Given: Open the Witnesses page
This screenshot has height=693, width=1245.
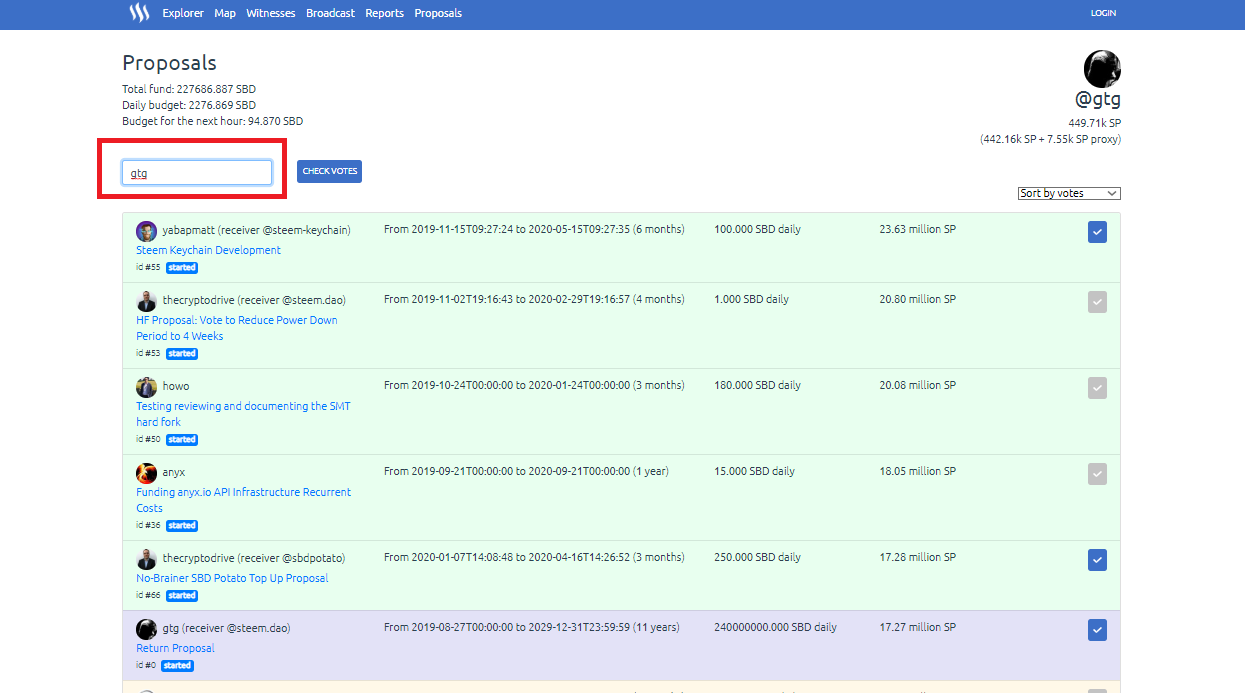Looking at the screenshot, I should point(271,13).
